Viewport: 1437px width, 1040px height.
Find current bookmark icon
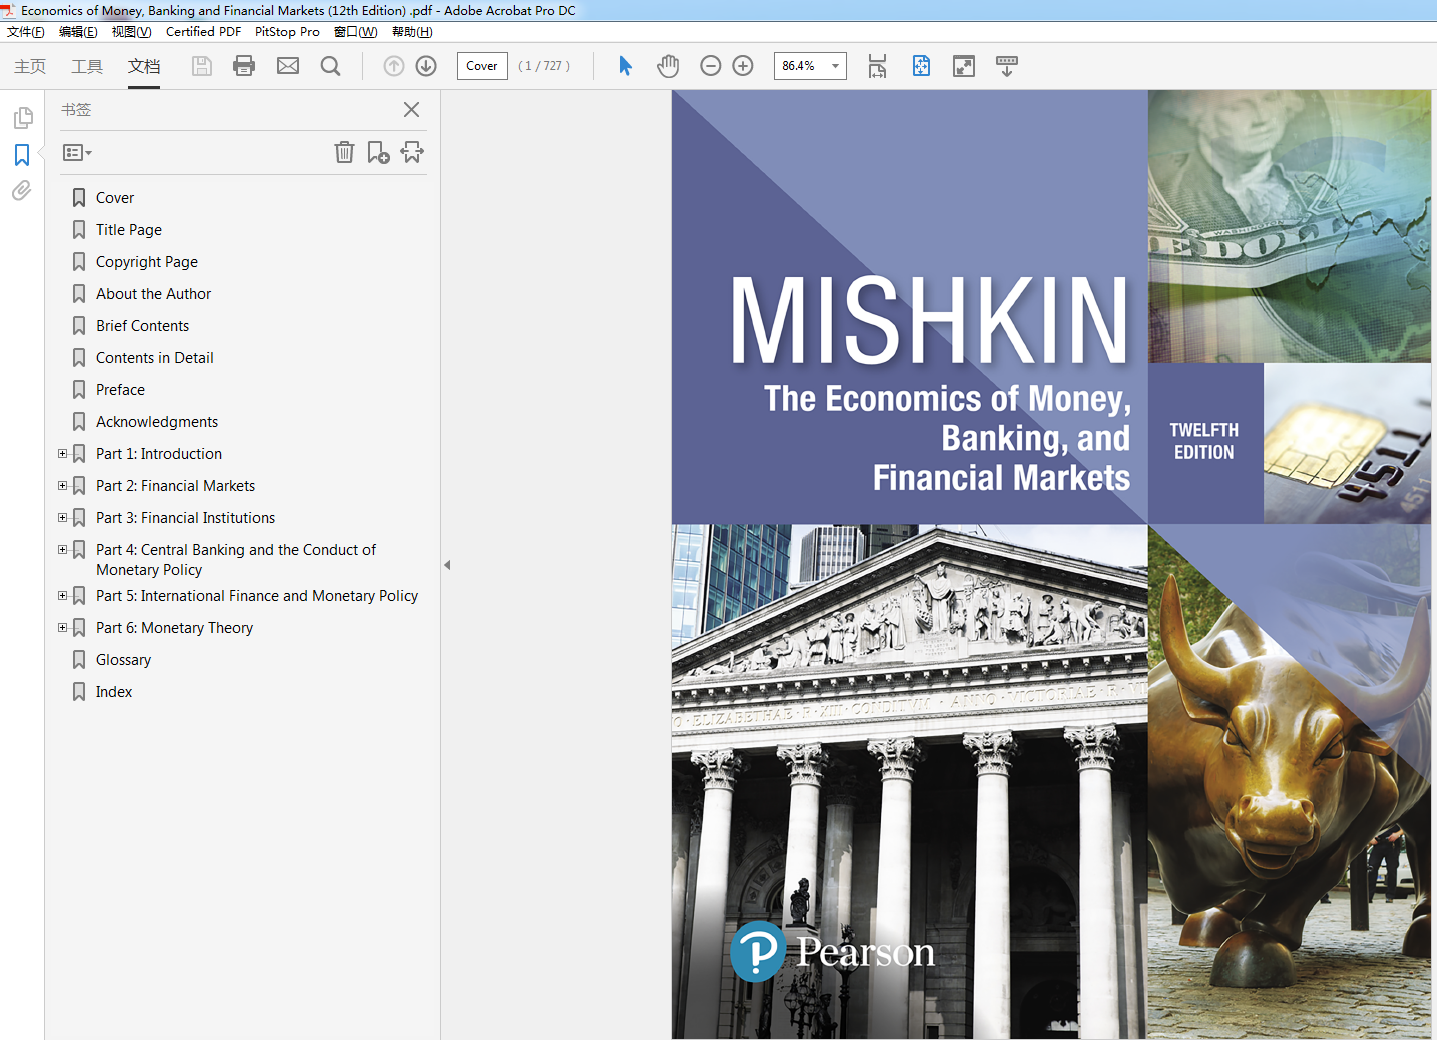click(412, 152)
